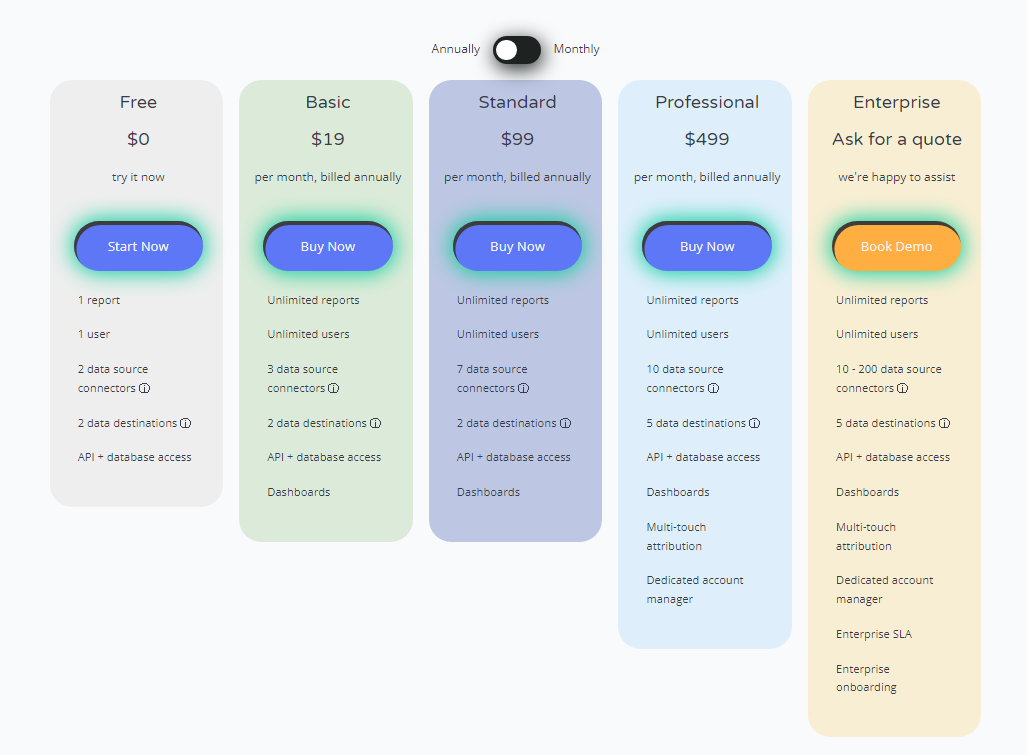Viewport: 1027px width, 755px height.
Task: Show info for Standard data destinations
Action: pyautogui.click(x=565, y=423)
